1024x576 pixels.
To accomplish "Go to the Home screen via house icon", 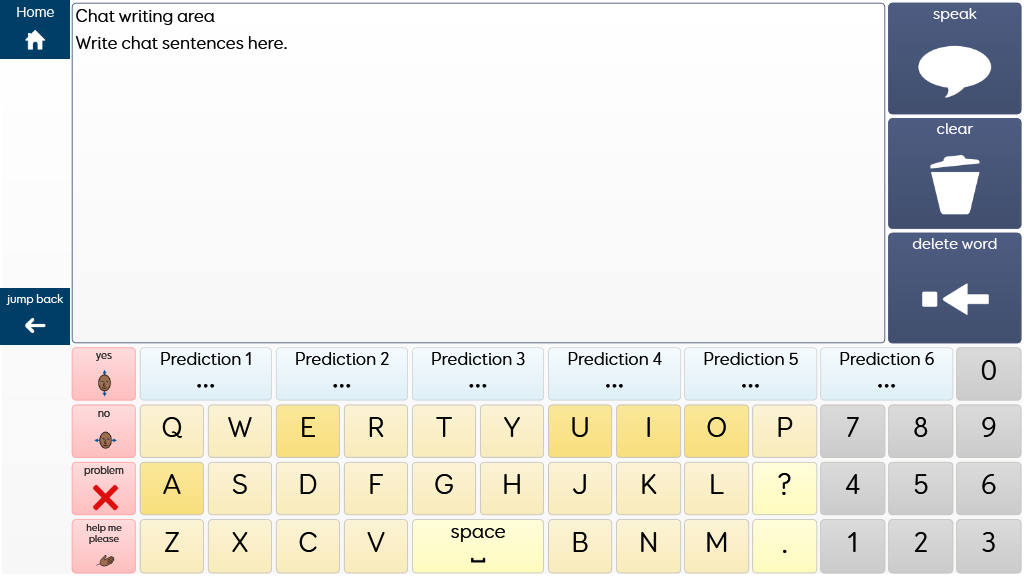I will coord(35,29).
